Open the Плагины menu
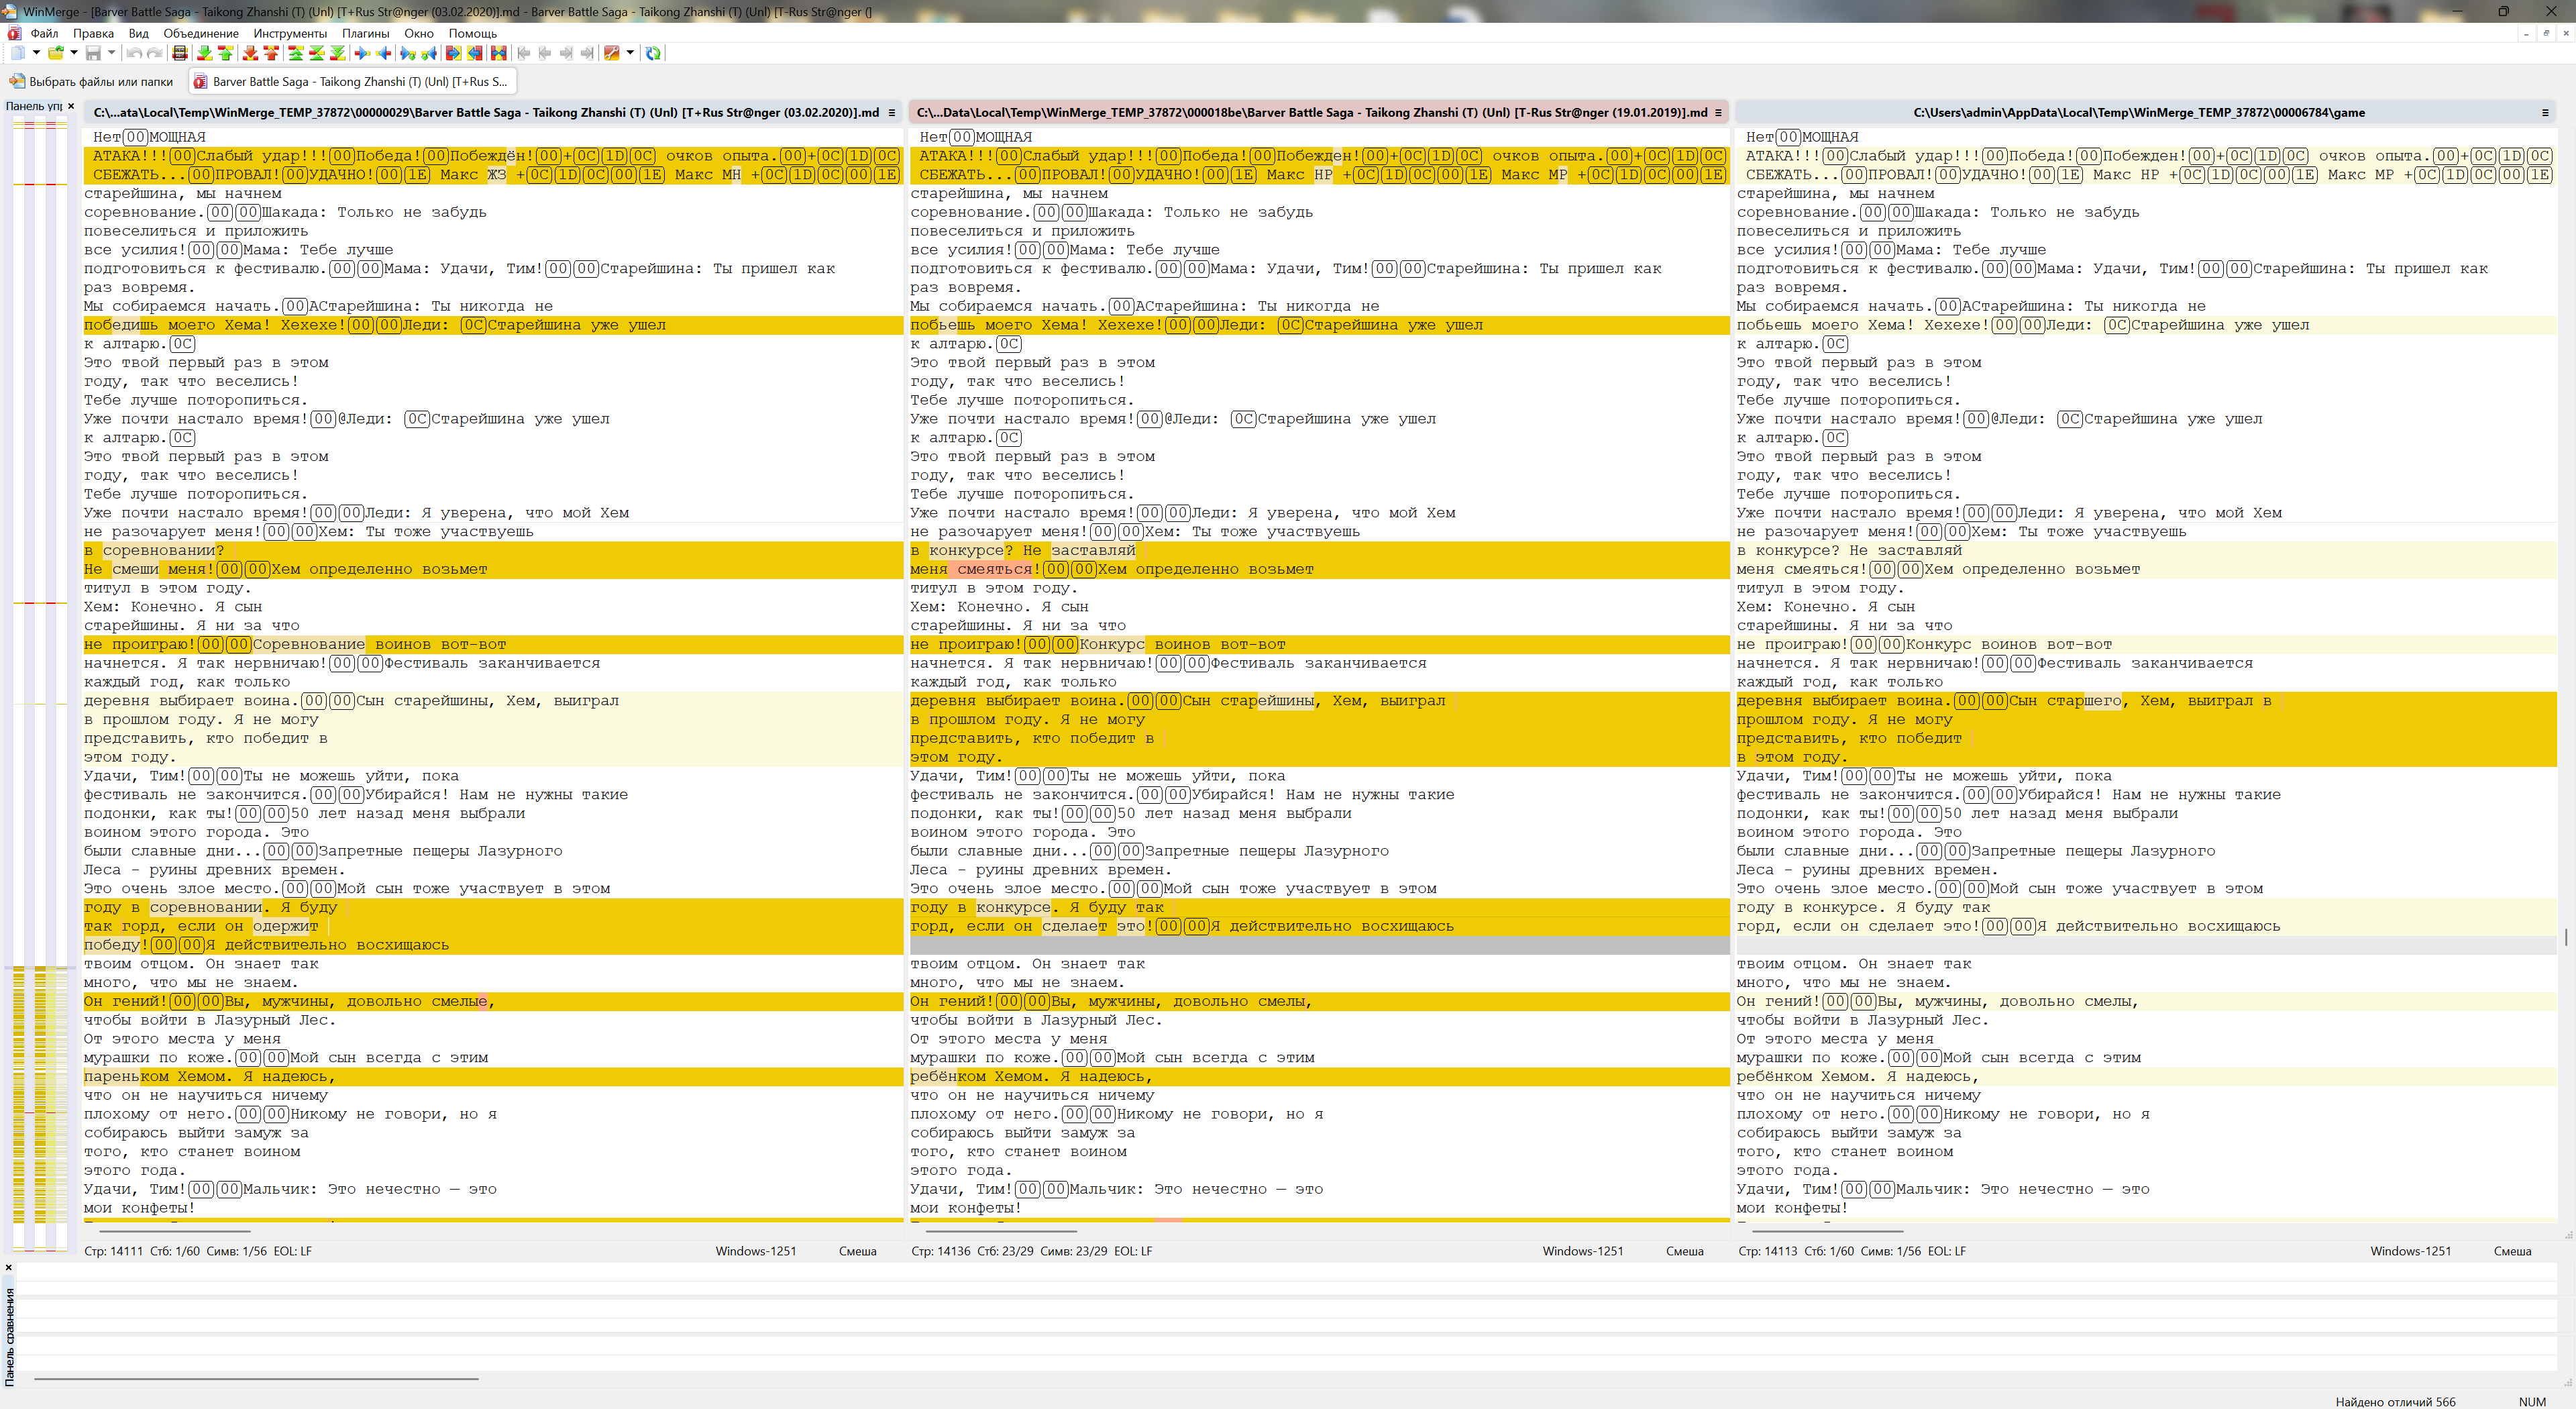2576x1409 pixels. coord(365,33)
